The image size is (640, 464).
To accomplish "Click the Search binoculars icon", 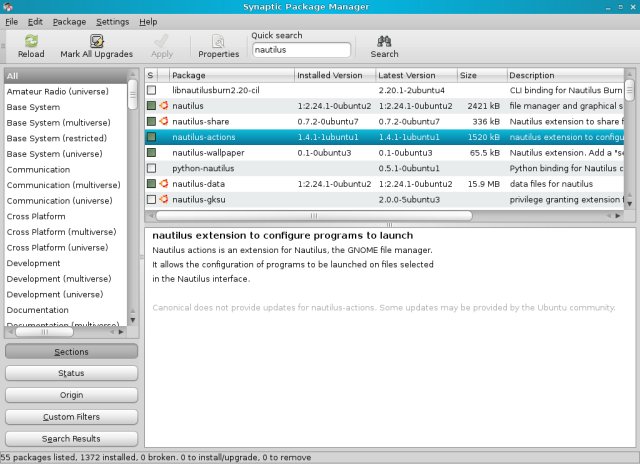I will click(x=384, y=41).
